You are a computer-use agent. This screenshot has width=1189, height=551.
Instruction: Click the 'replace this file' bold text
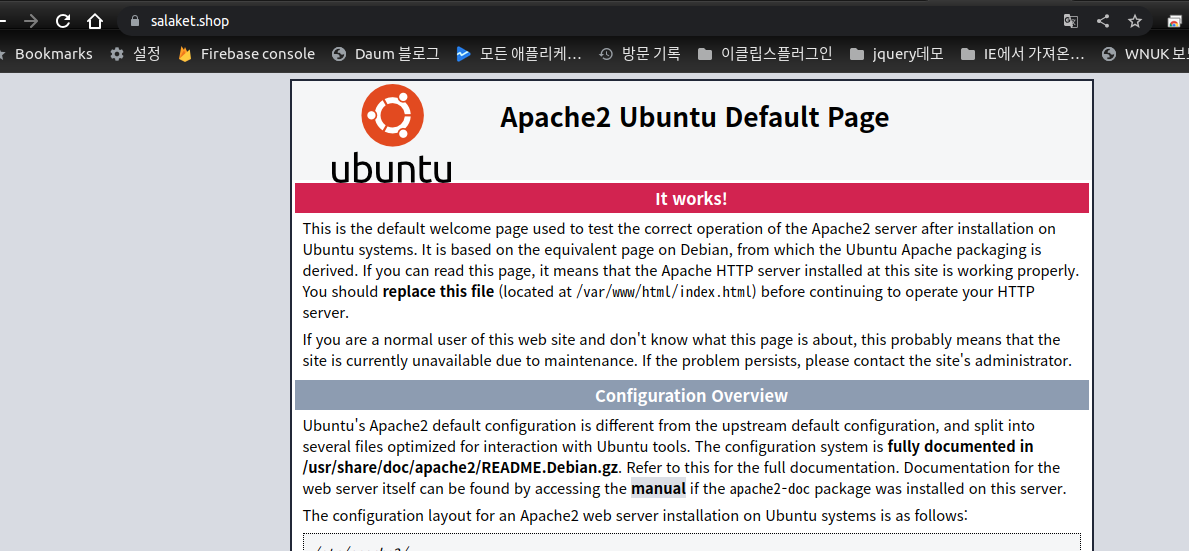[438, 292]
